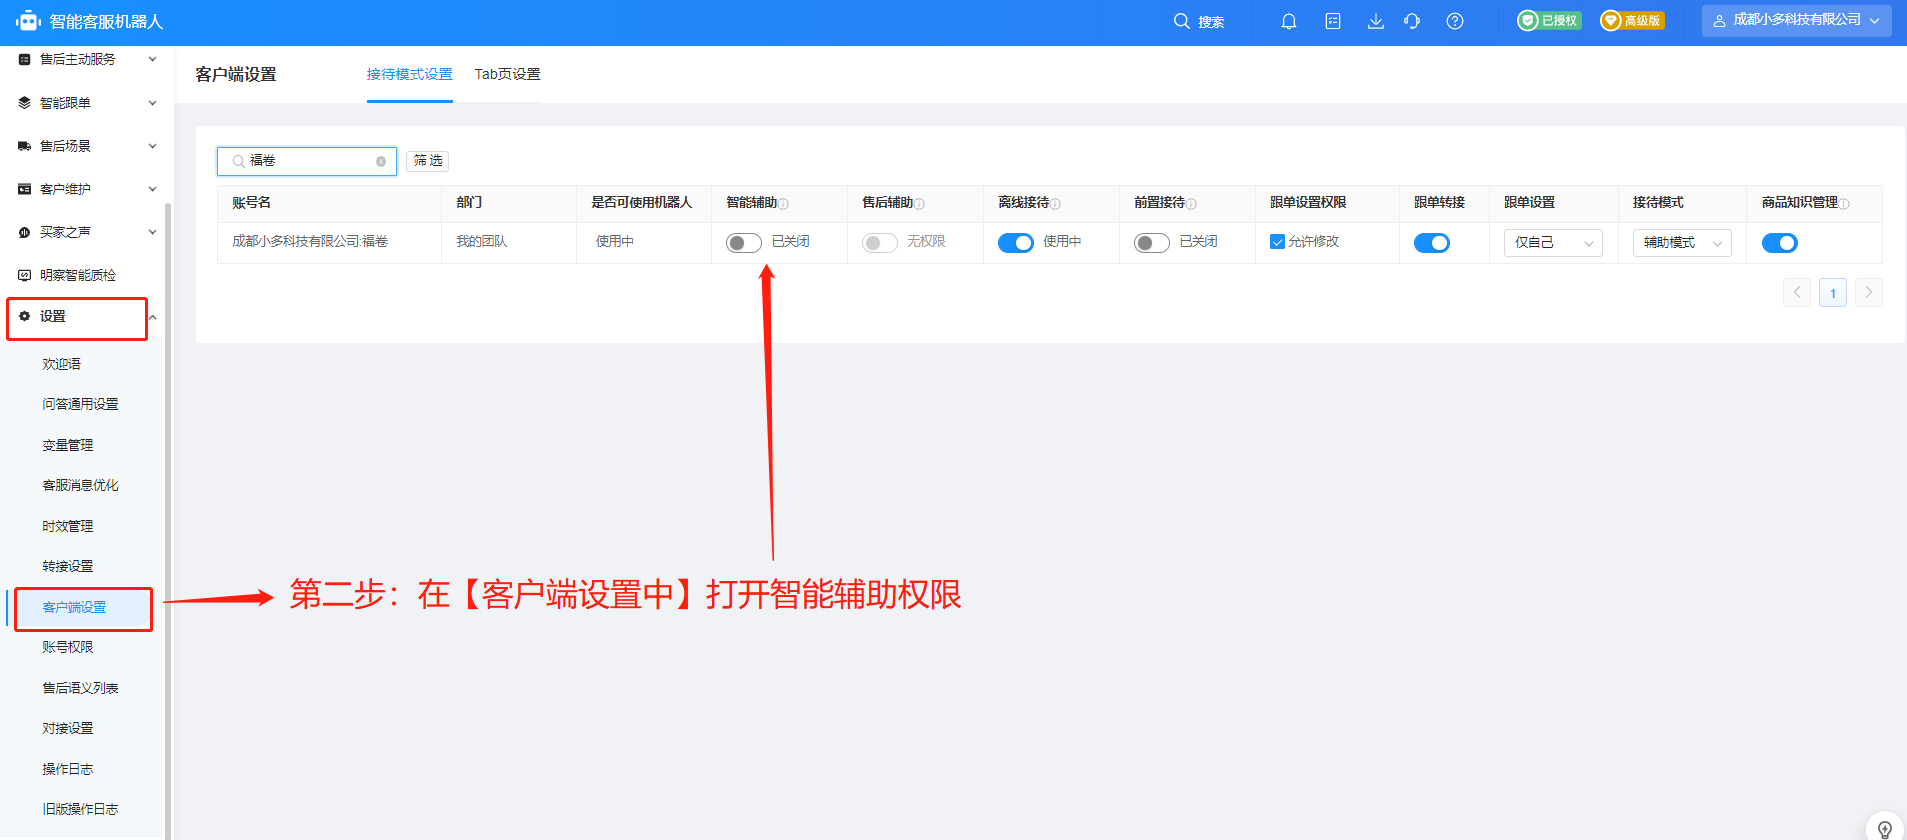Expand the 买家之声 menu chevron
This screenshot has width=1907, height=840.
click(153, 232)
